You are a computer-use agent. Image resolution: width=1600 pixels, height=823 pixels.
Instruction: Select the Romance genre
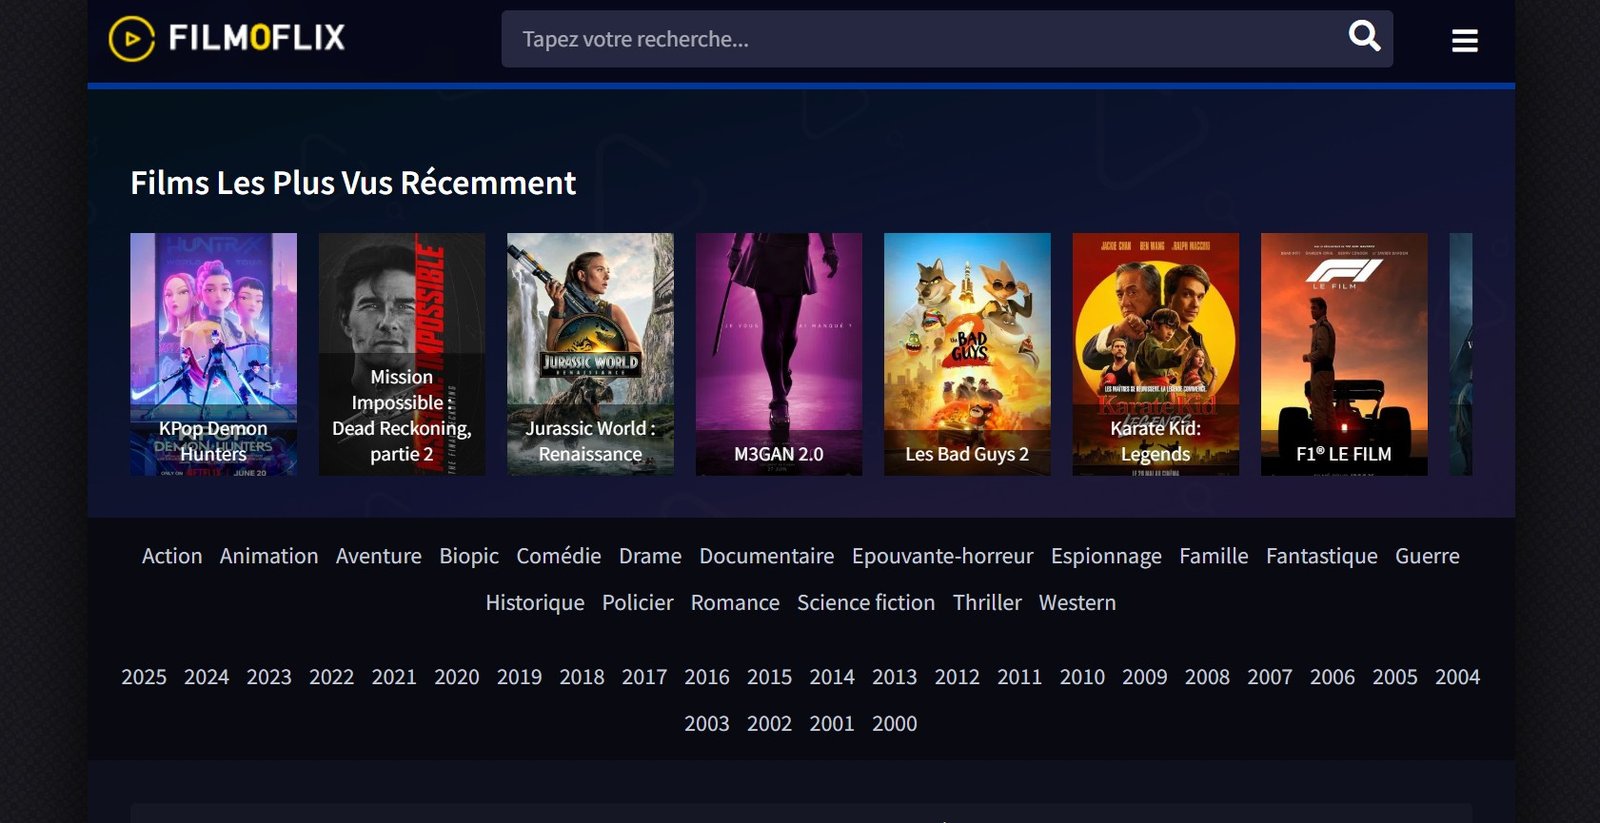tap(735, 603)
